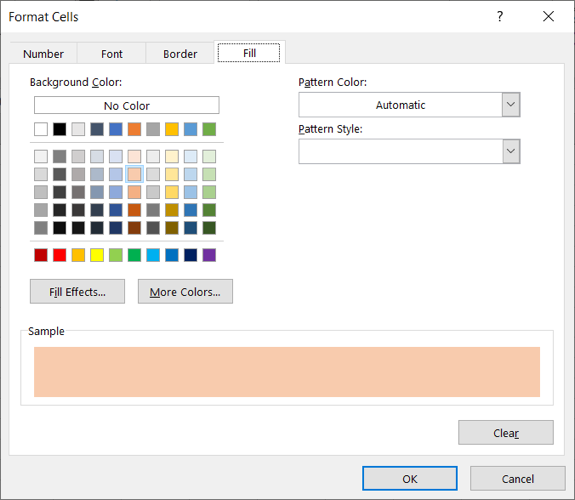Click More Colors button

click(x=185, y=292)
